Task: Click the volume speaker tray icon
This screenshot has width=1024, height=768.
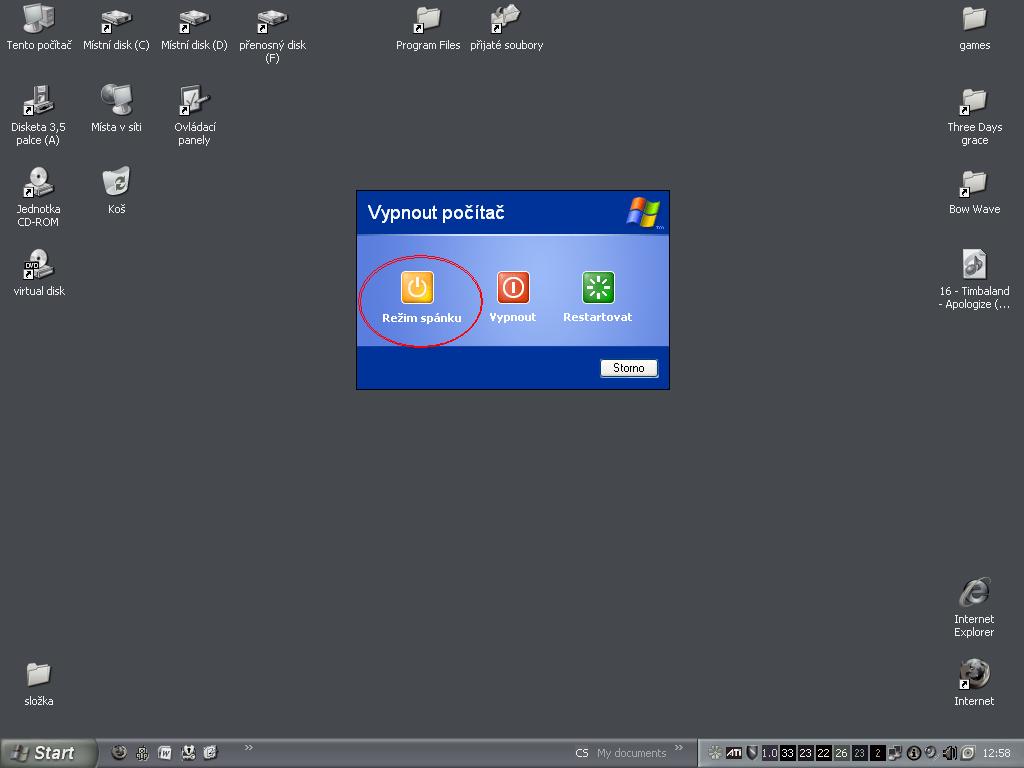Action: (950, 753)
